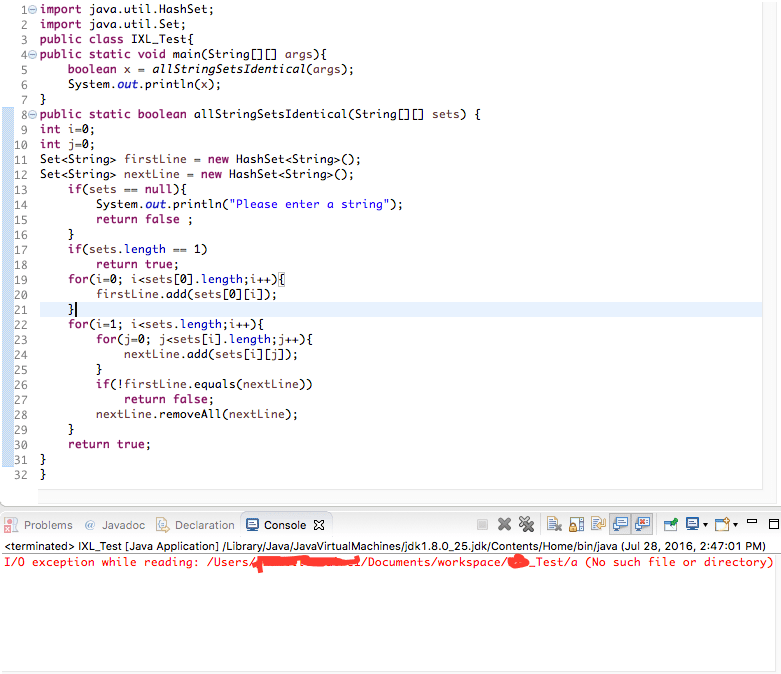
Task: Collapse the imports fold on line 1
Action: 32,9
